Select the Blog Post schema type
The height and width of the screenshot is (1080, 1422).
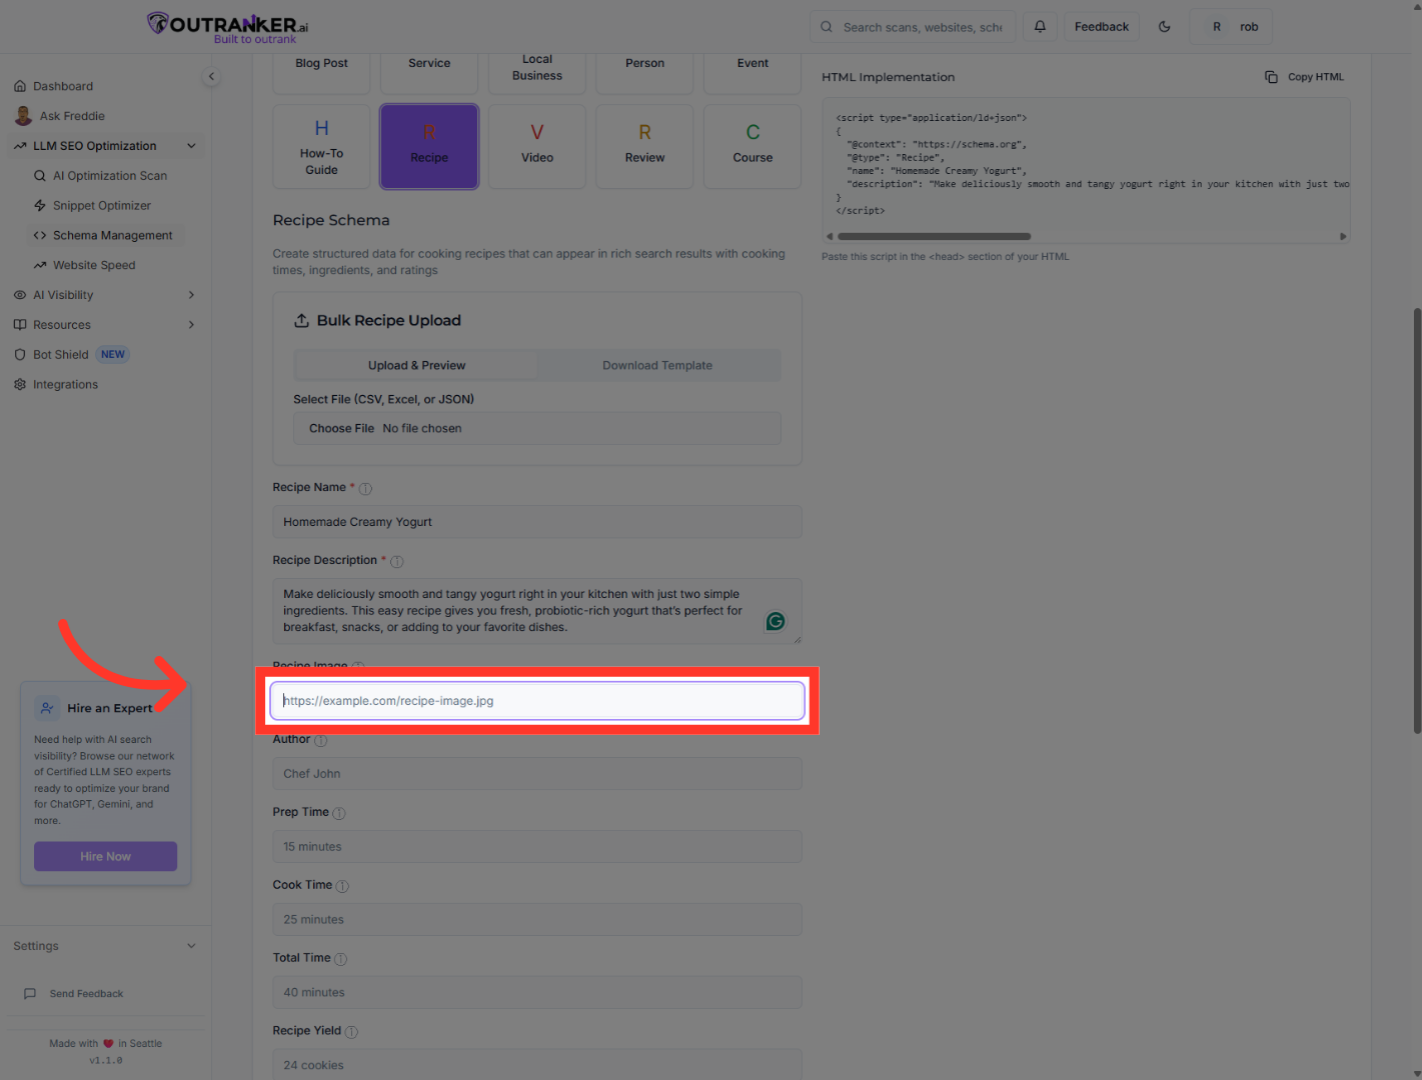321,72
